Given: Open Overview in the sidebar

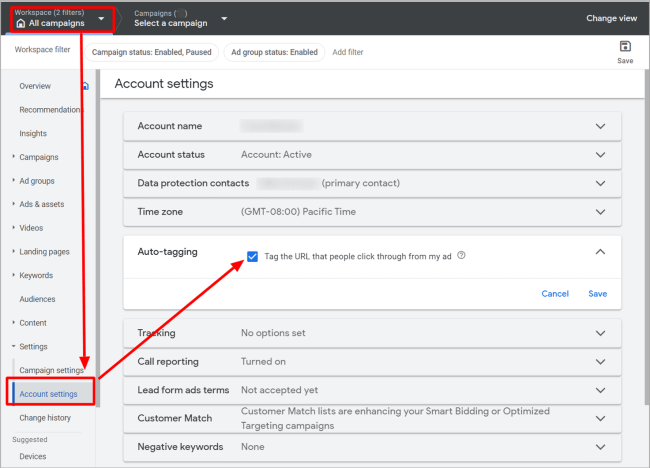Looking at the screenshot, I should (35, 86).
